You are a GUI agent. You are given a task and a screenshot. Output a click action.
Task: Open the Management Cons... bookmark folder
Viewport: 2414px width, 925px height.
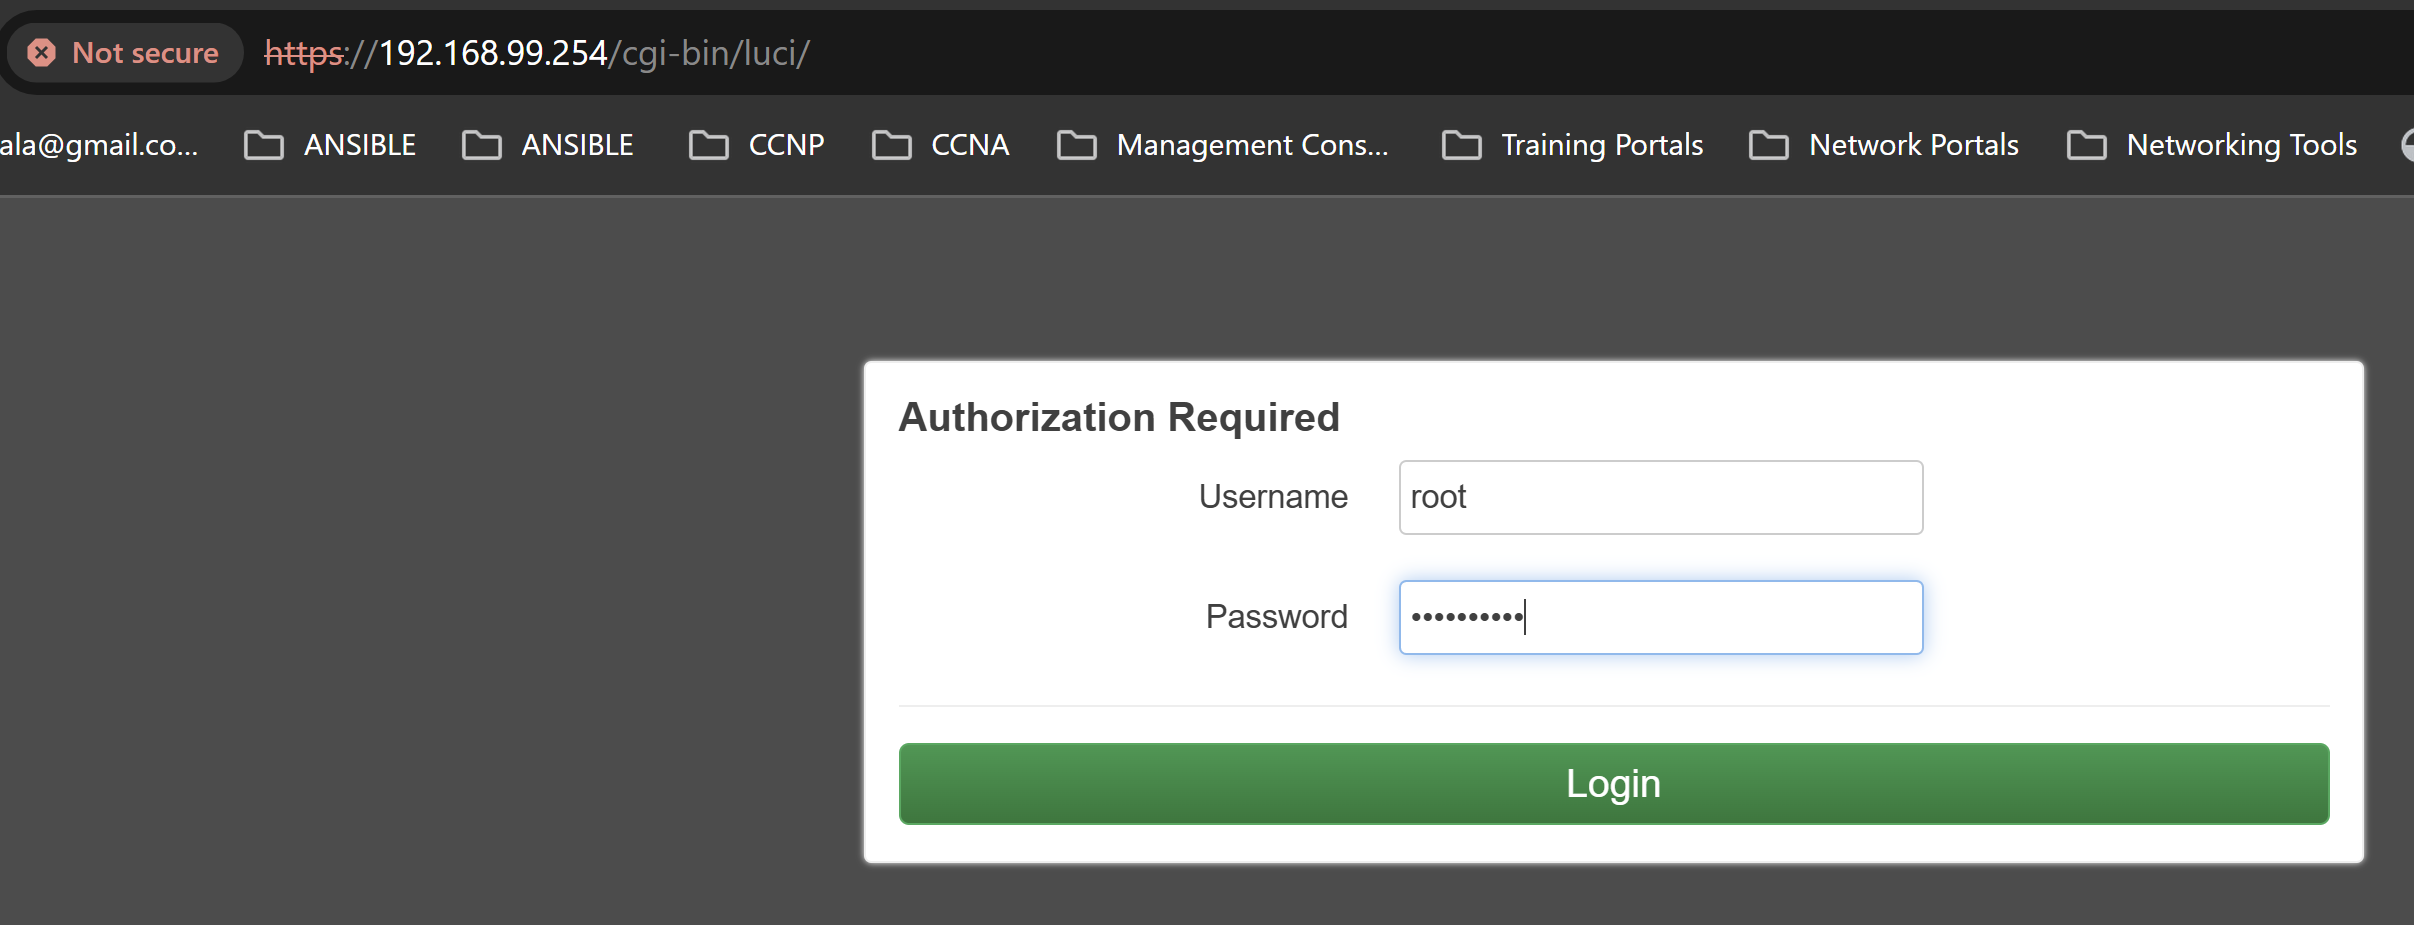click(1223, 145)
